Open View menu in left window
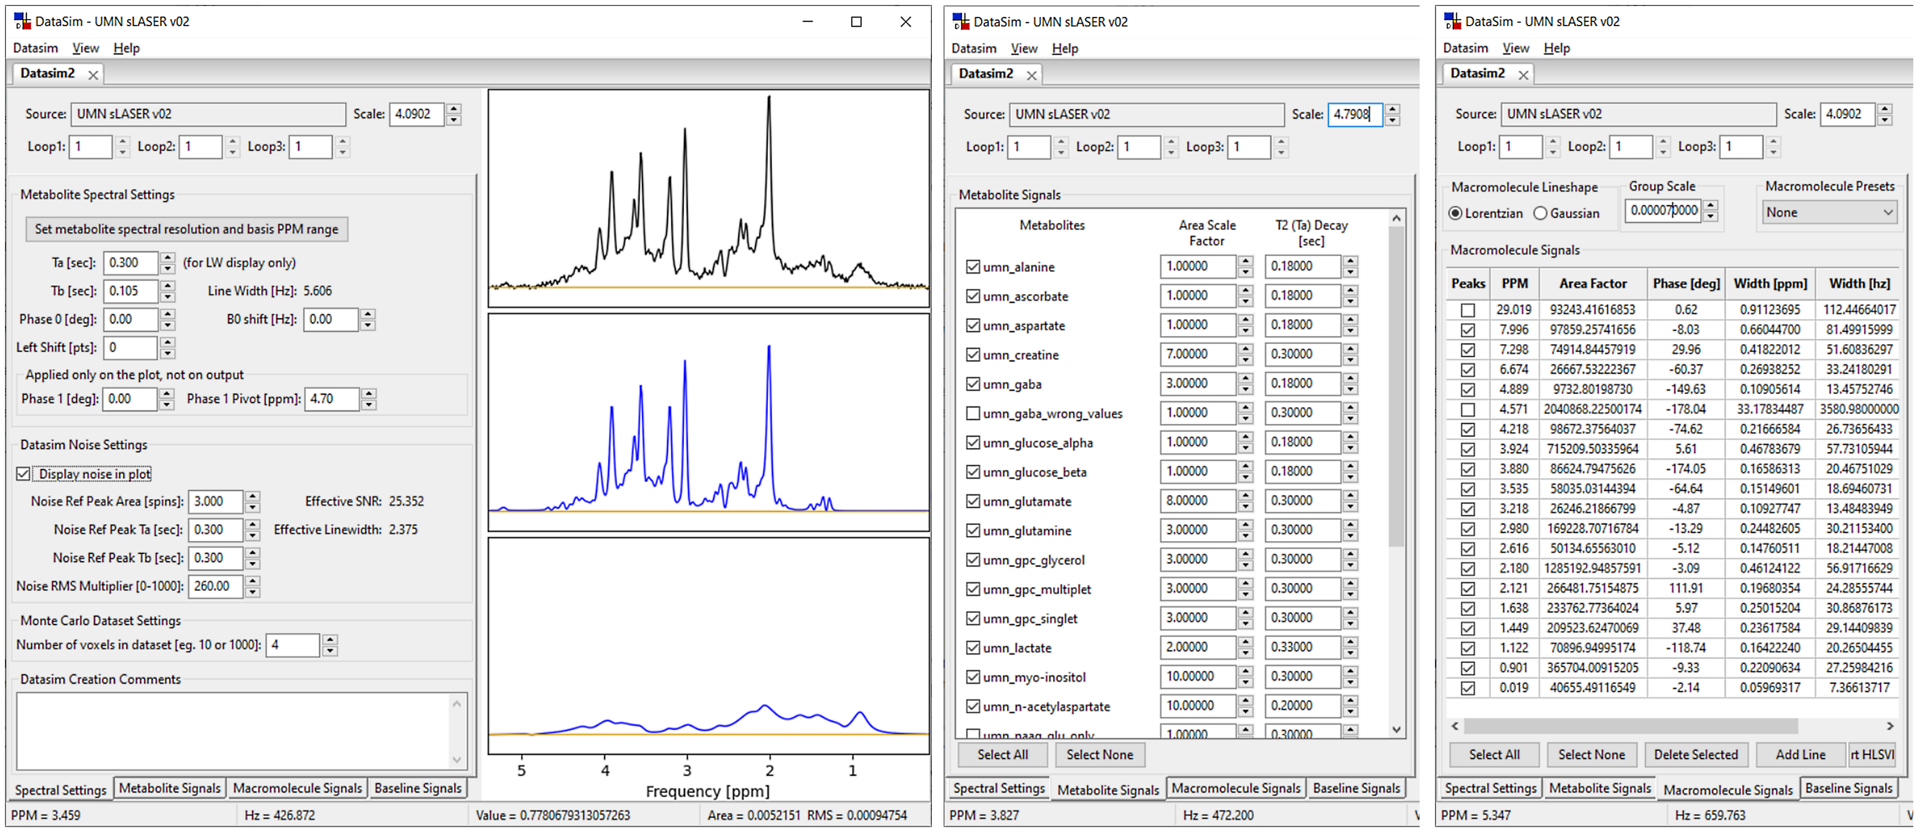1920x834 pixels. coord(86,48)
